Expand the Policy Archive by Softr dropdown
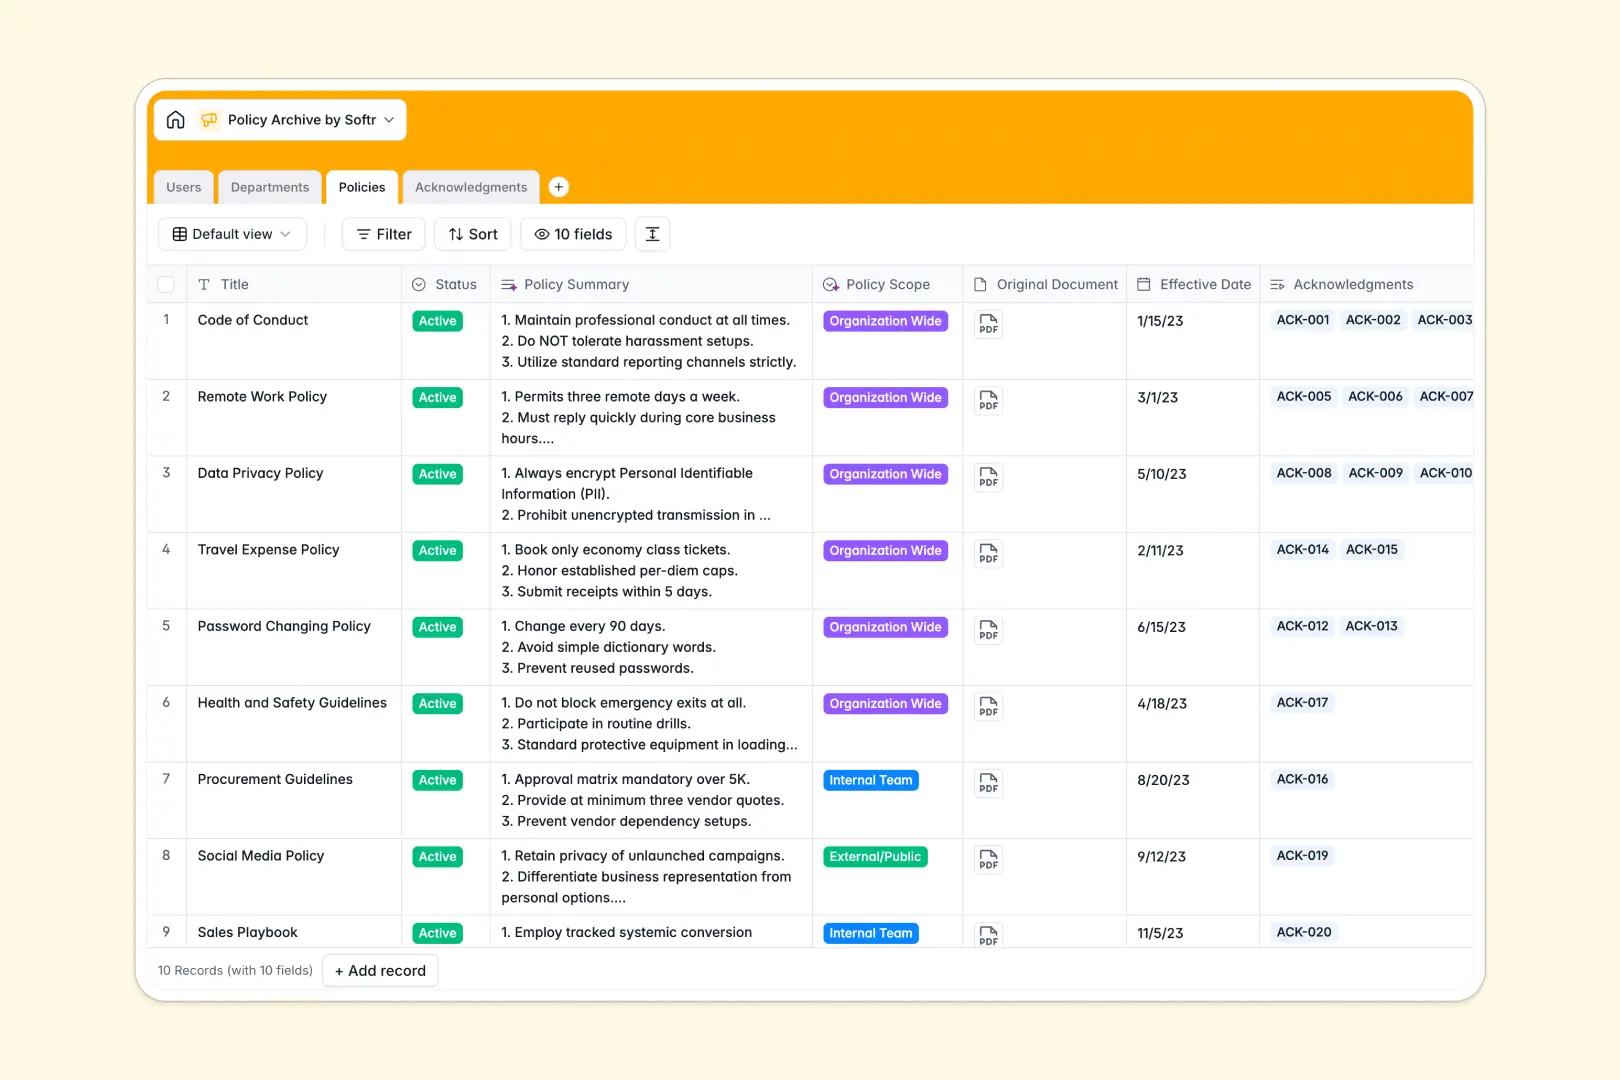Image resolution: width=1620 pixels, height=1080 pixels. point(389,119)
